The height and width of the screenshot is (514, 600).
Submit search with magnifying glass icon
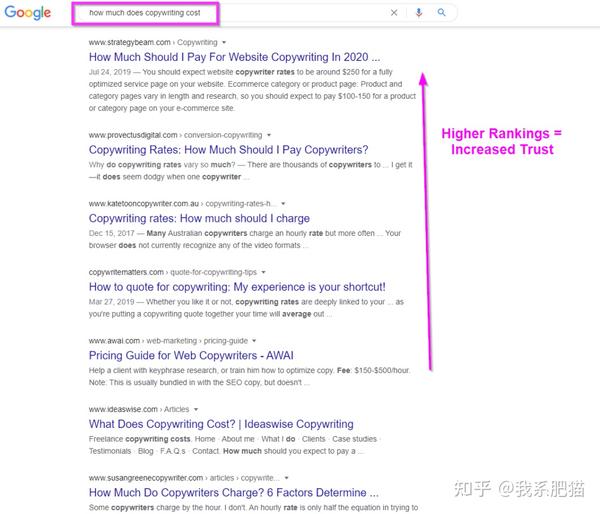click(x=442, y=13)
